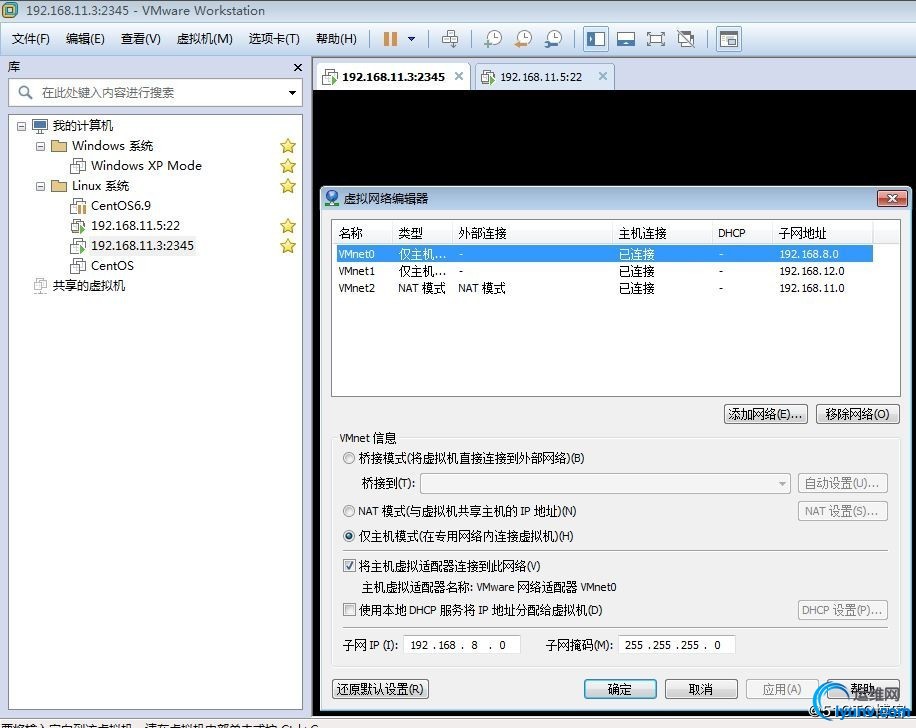Click the 192.168.11.3:2345 tab VM icon
916x728 pixels.
pos(330,77)
